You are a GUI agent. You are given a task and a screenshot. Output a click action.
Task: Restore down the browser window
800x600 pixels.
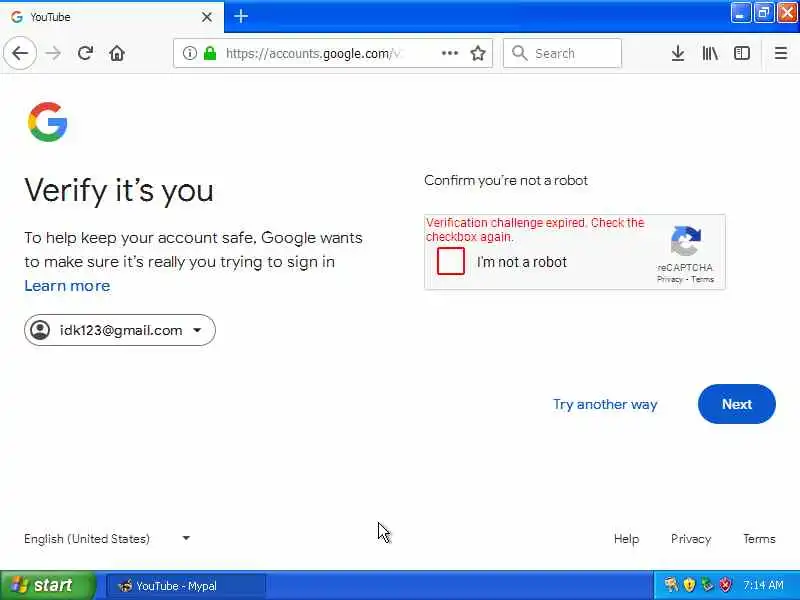click(x=764, y=13)
